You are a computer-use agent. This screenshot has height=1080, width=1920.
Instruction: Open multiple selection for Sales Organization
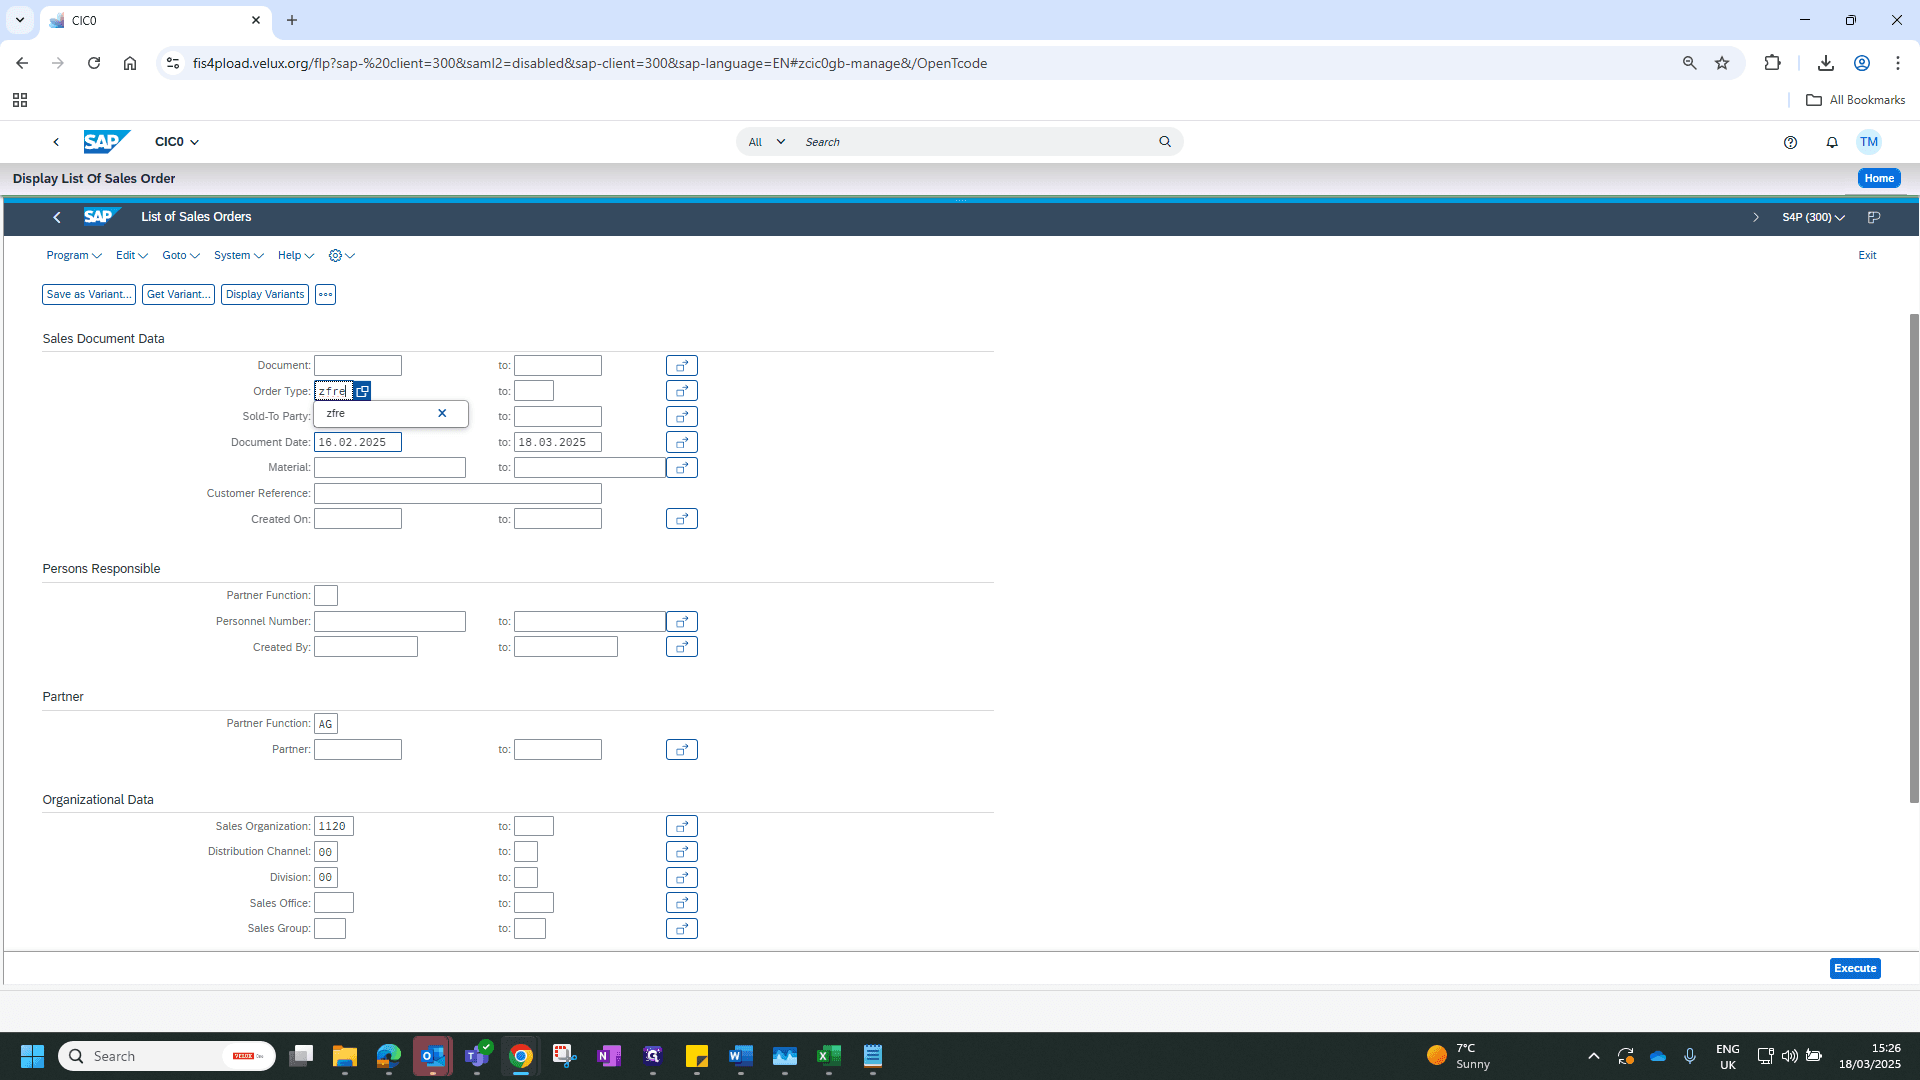click(x=681, y=827)
